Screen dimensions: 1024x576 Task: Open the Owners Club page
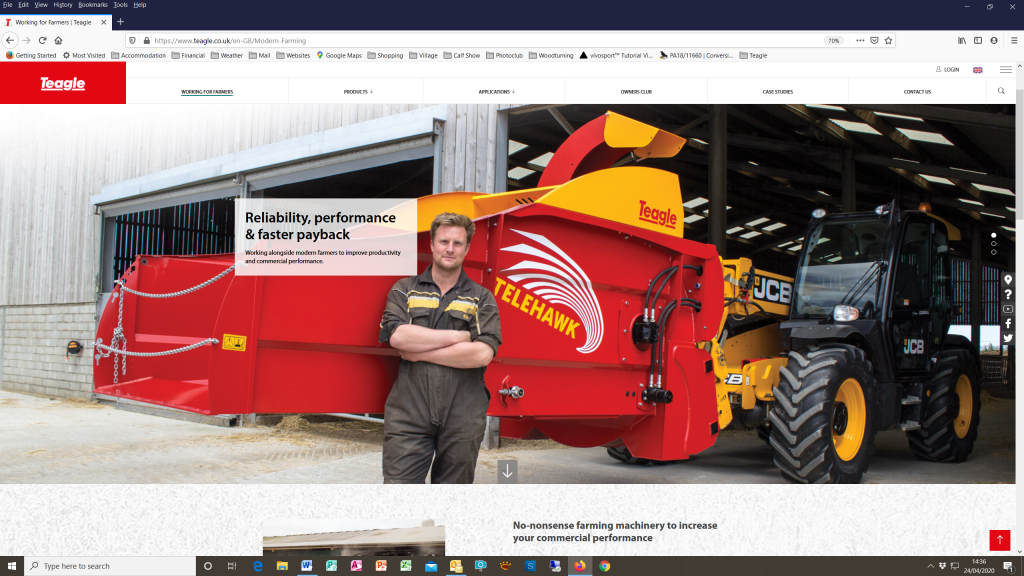click(636, 91)
